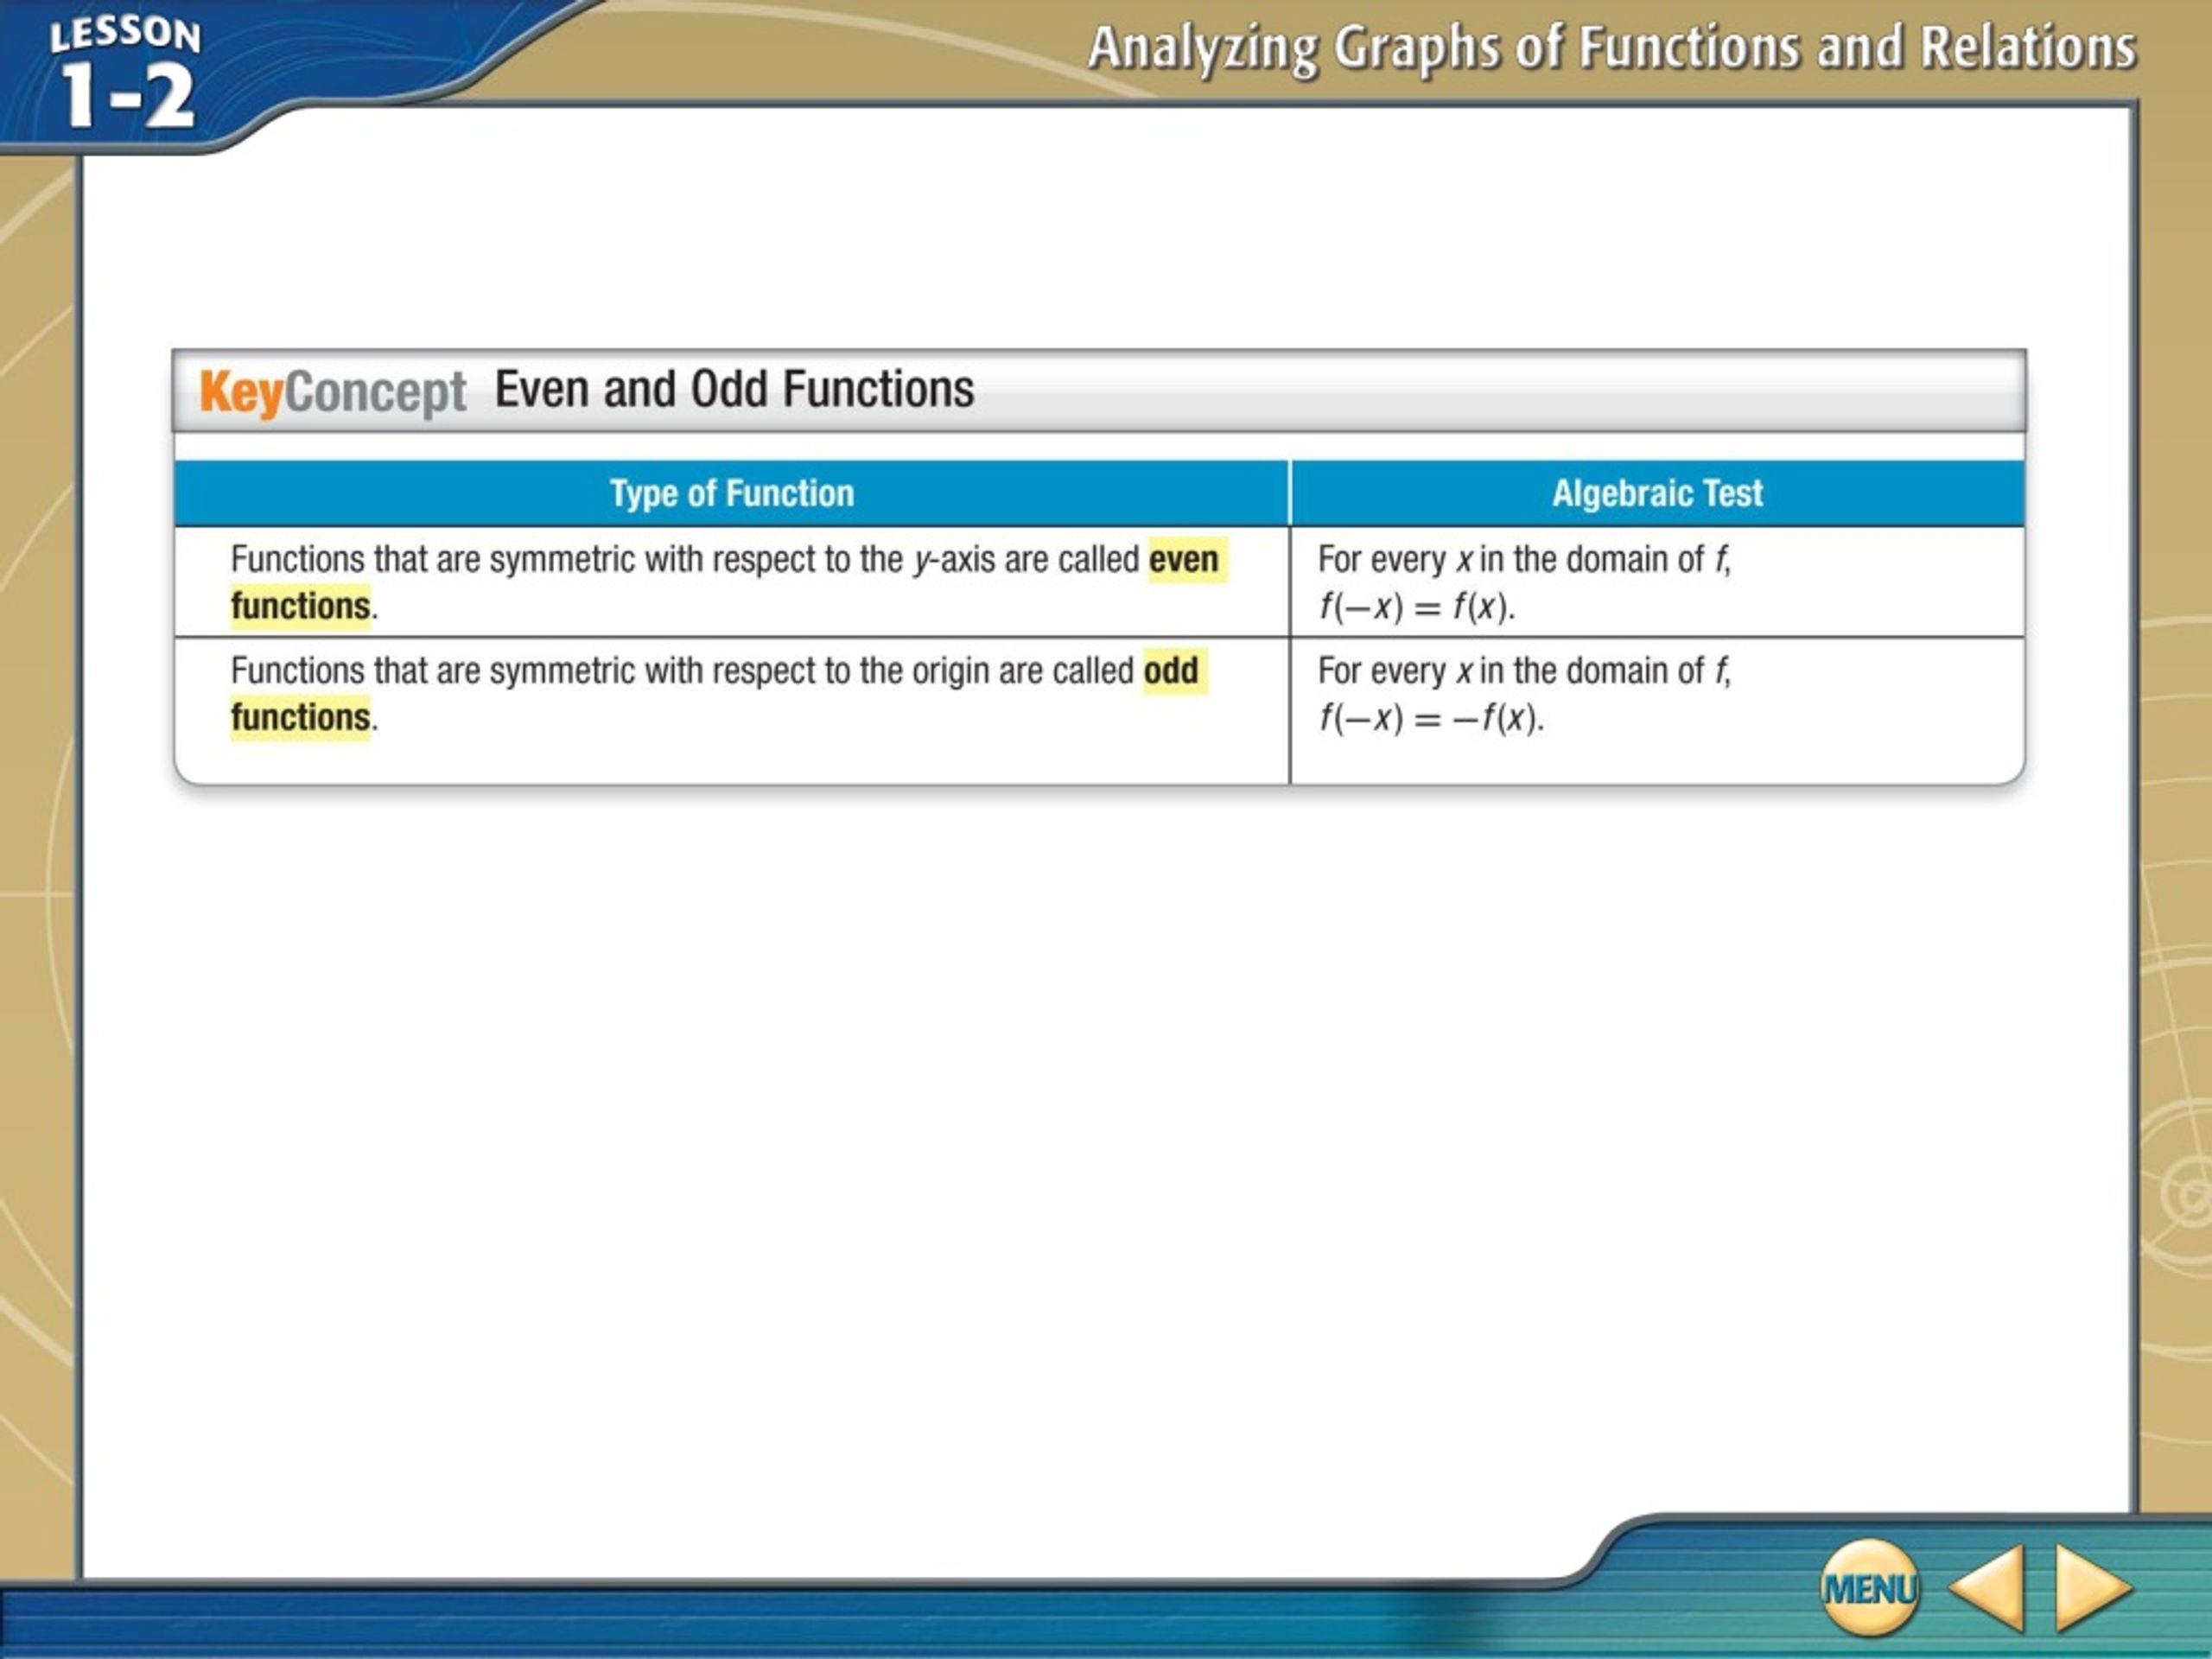Select the 'Algebraic Test' column header

(x=1657, y=493)
